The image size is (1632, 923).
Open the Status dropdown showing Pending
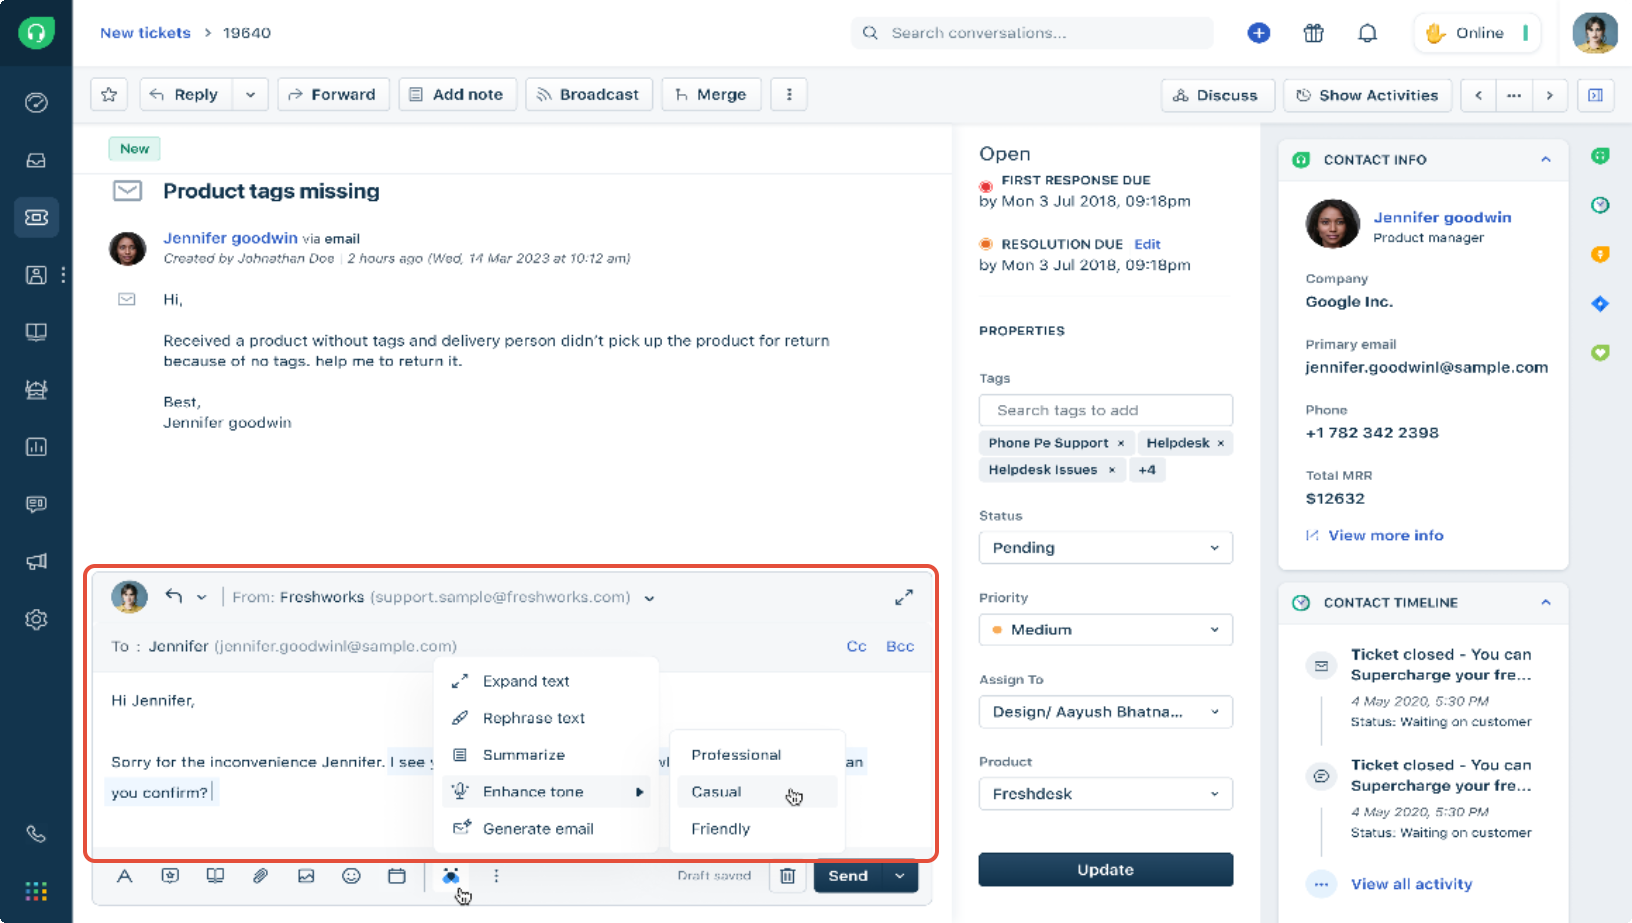(1105, 548)
